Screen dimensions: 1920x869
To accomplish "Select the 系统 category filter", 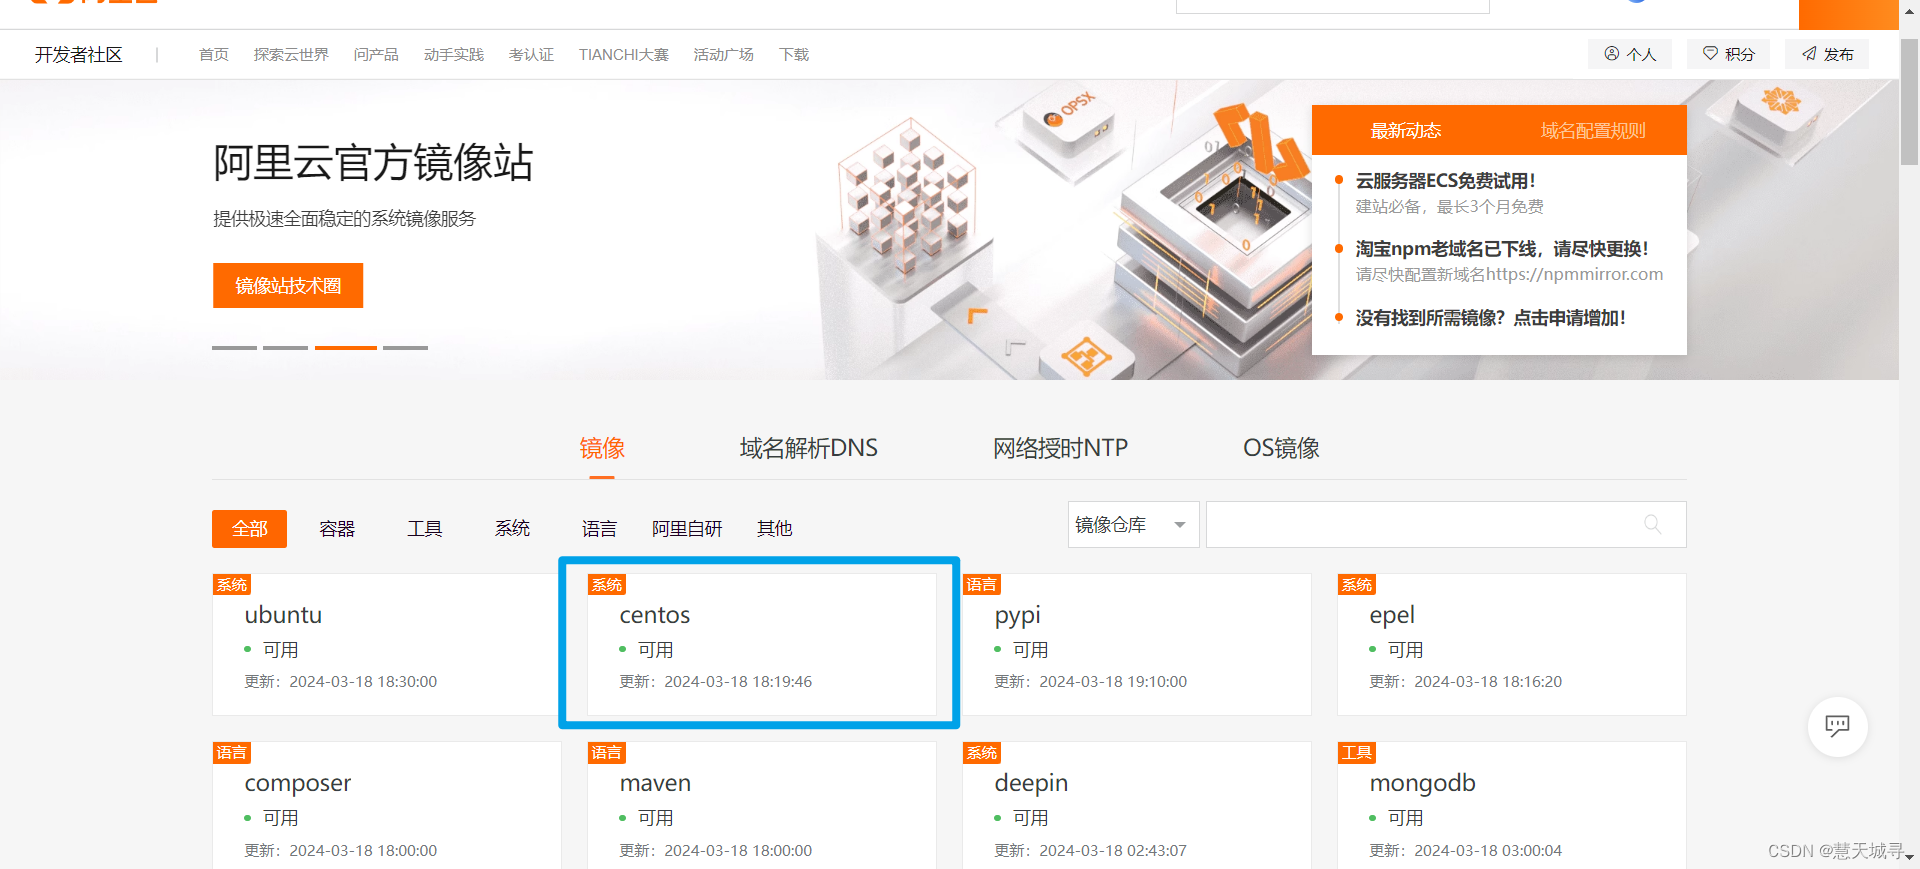I will (512, 528).
